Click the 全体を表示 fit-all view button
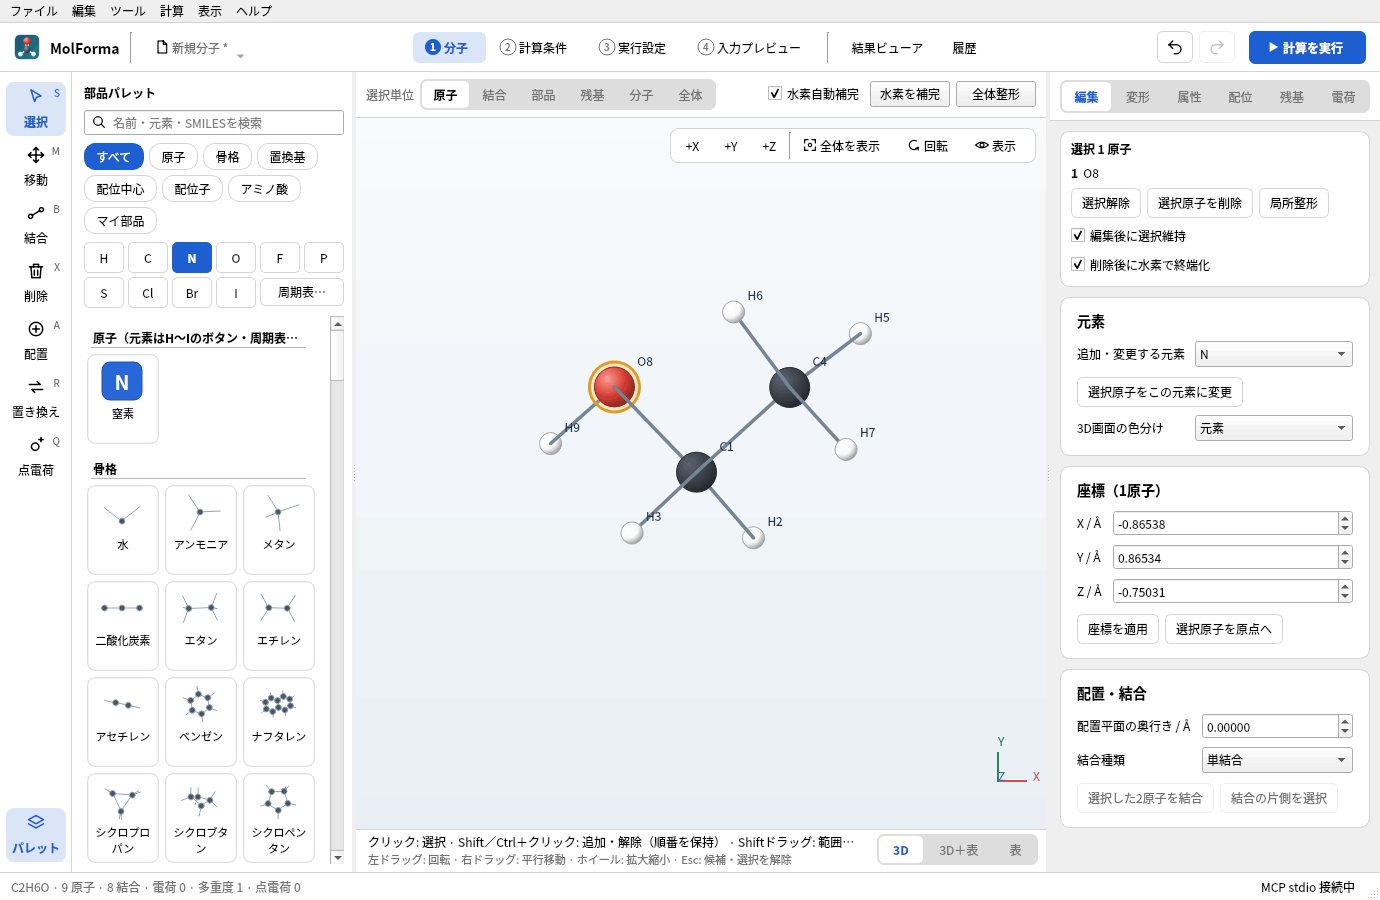The height and width of the screenshot is (900, 1380). coord(842,146)
